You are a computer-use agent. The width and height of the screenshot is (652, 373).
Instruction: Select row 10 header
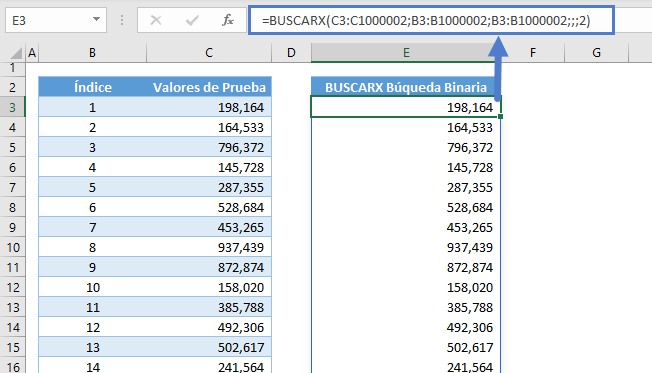[12, 247]
